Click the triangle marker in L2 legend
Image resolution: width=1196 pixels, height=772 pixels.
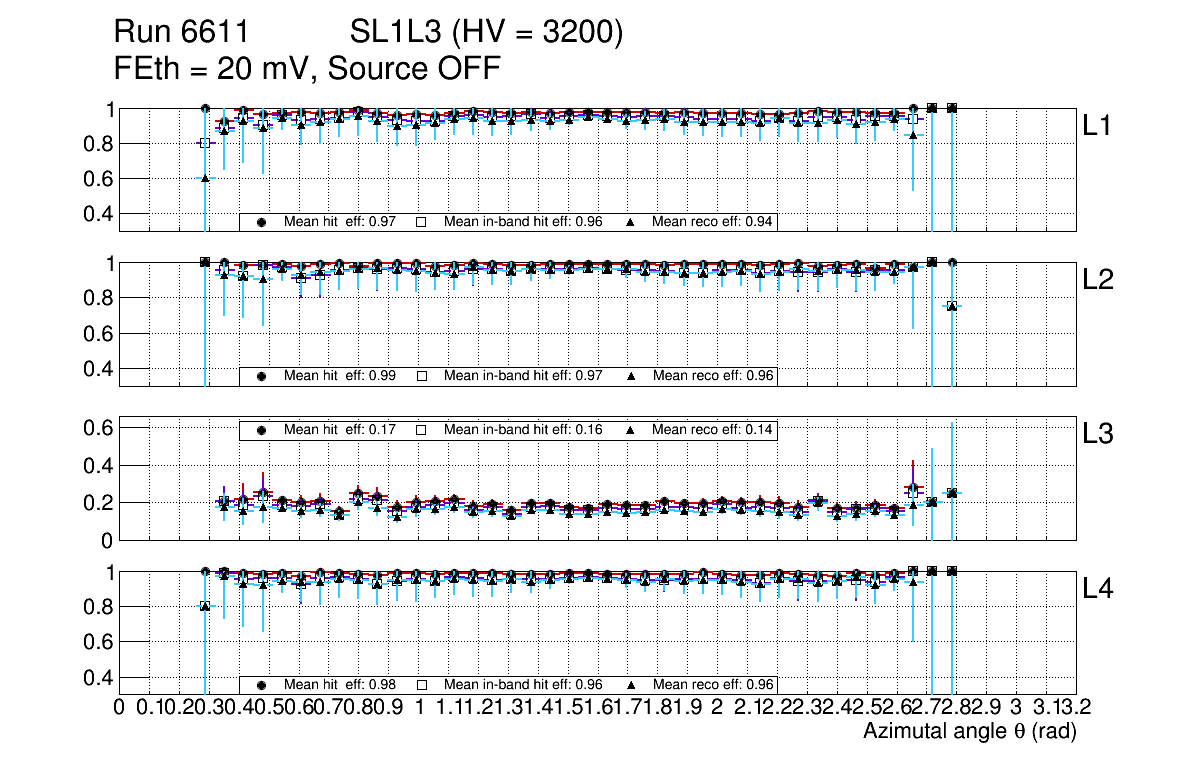(x=630, y=376)
